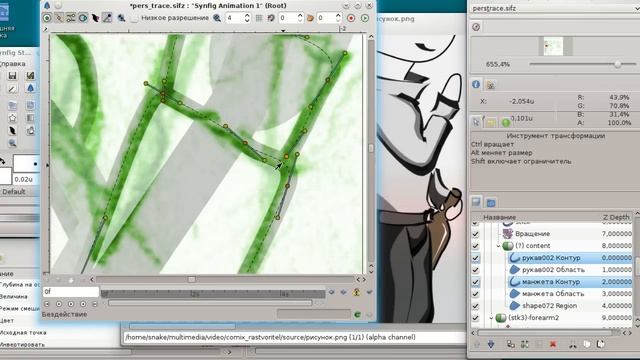The image size is (640, 360).
Task: Click the seek to previous keyframe icon
Action: click(331, 292)
